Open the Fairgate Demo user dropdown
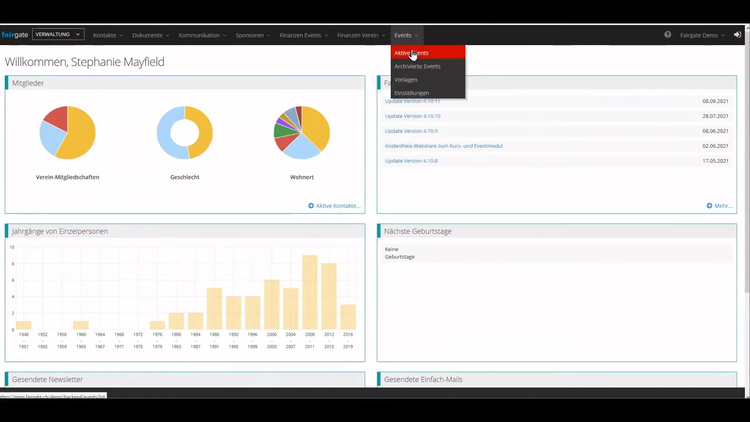The height and width of the screenshot is (422, 750). pyautogui.click(x=702, y=35)
